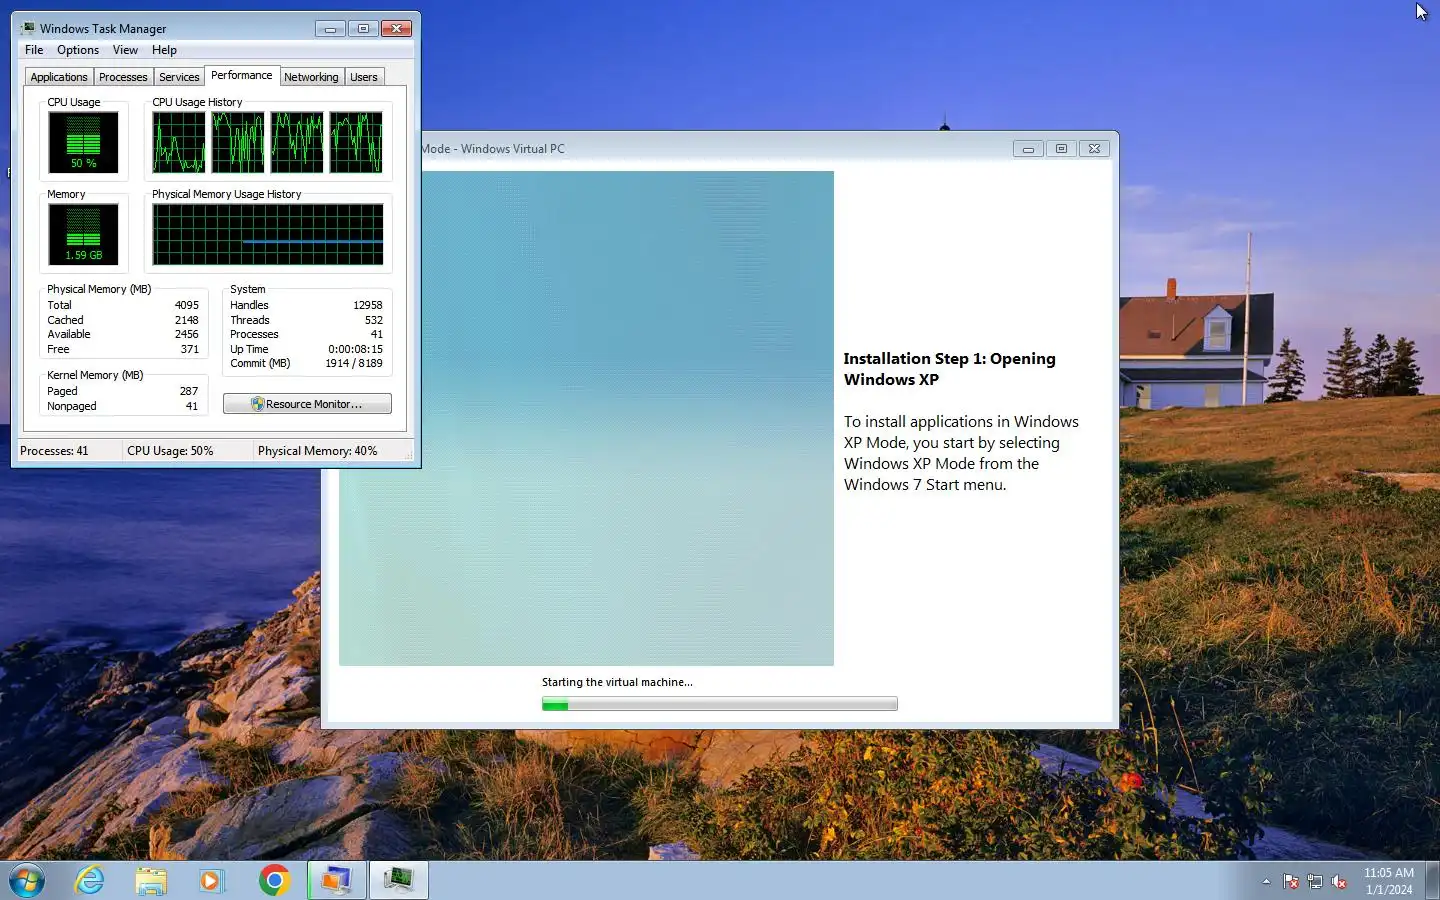
Task: Open the View menu in Task Manager
Action: (125, 50)
